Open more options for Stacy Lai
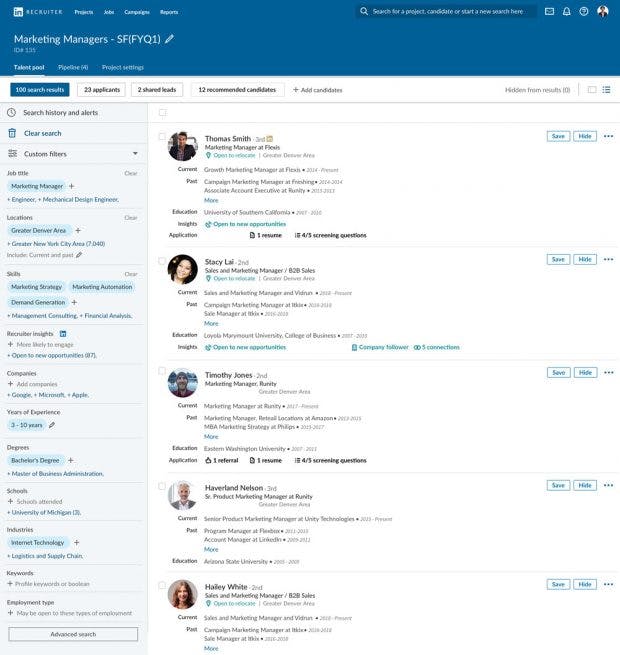The height and width of the screenshot is (655, 620). click(608, 259)
